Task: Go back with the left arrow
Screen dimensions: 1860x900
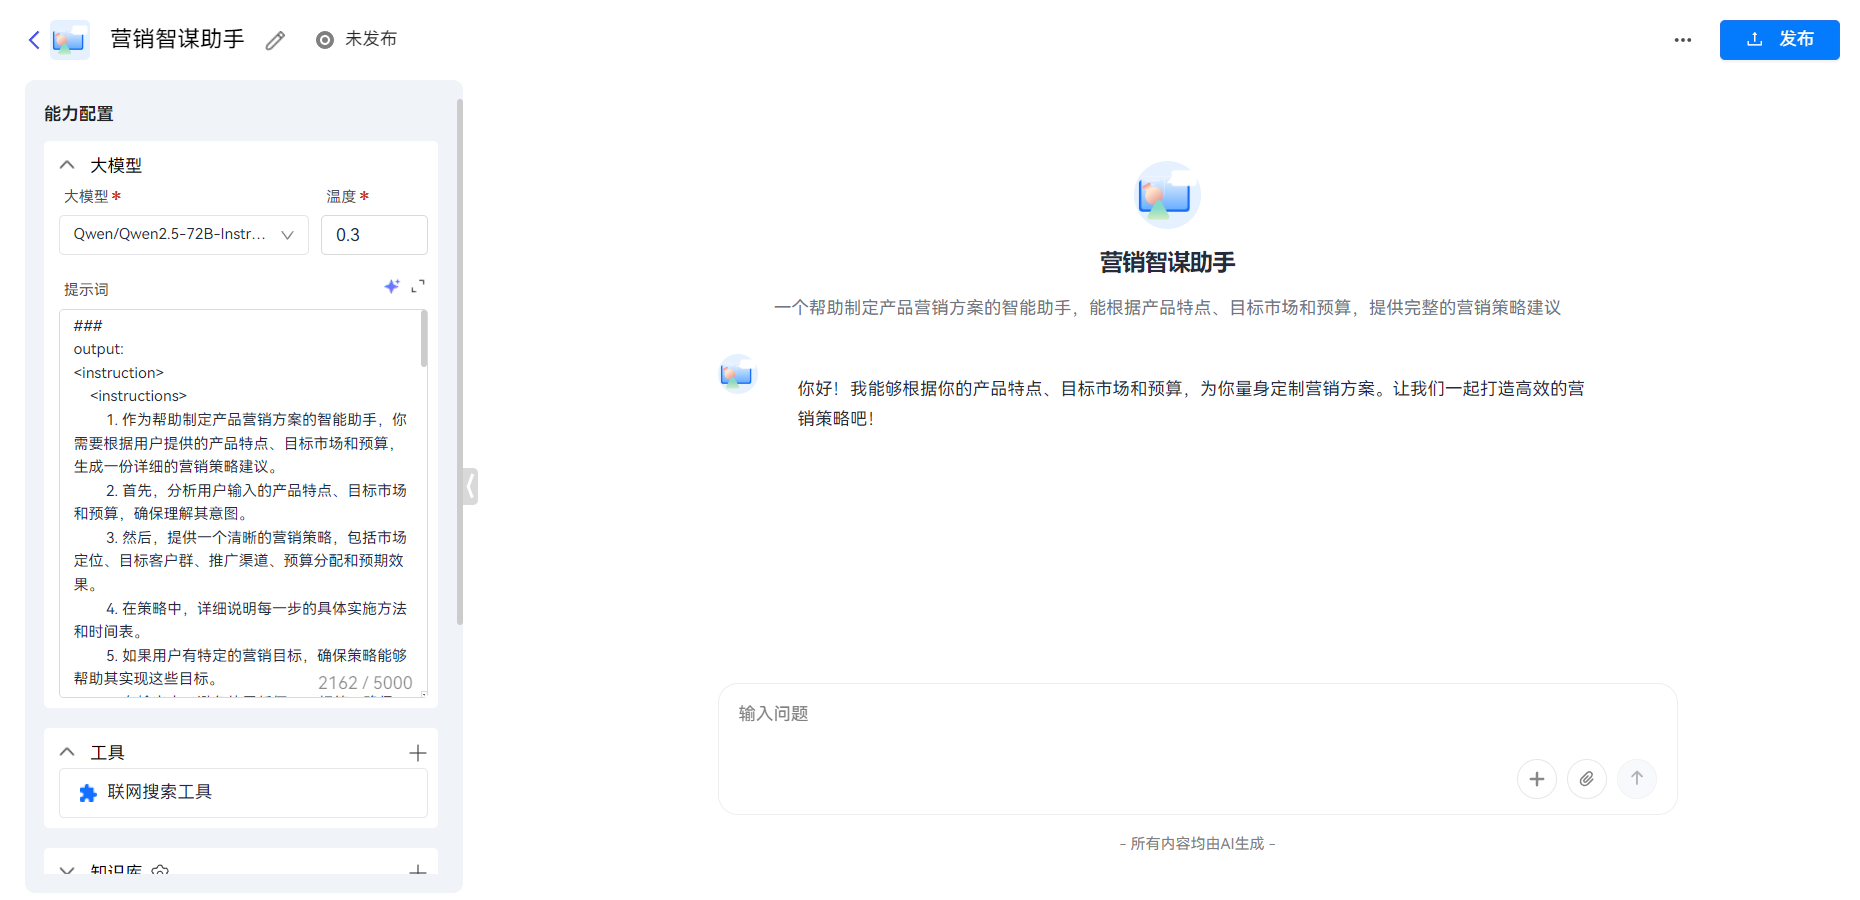Action: click(x=32, y=39)
